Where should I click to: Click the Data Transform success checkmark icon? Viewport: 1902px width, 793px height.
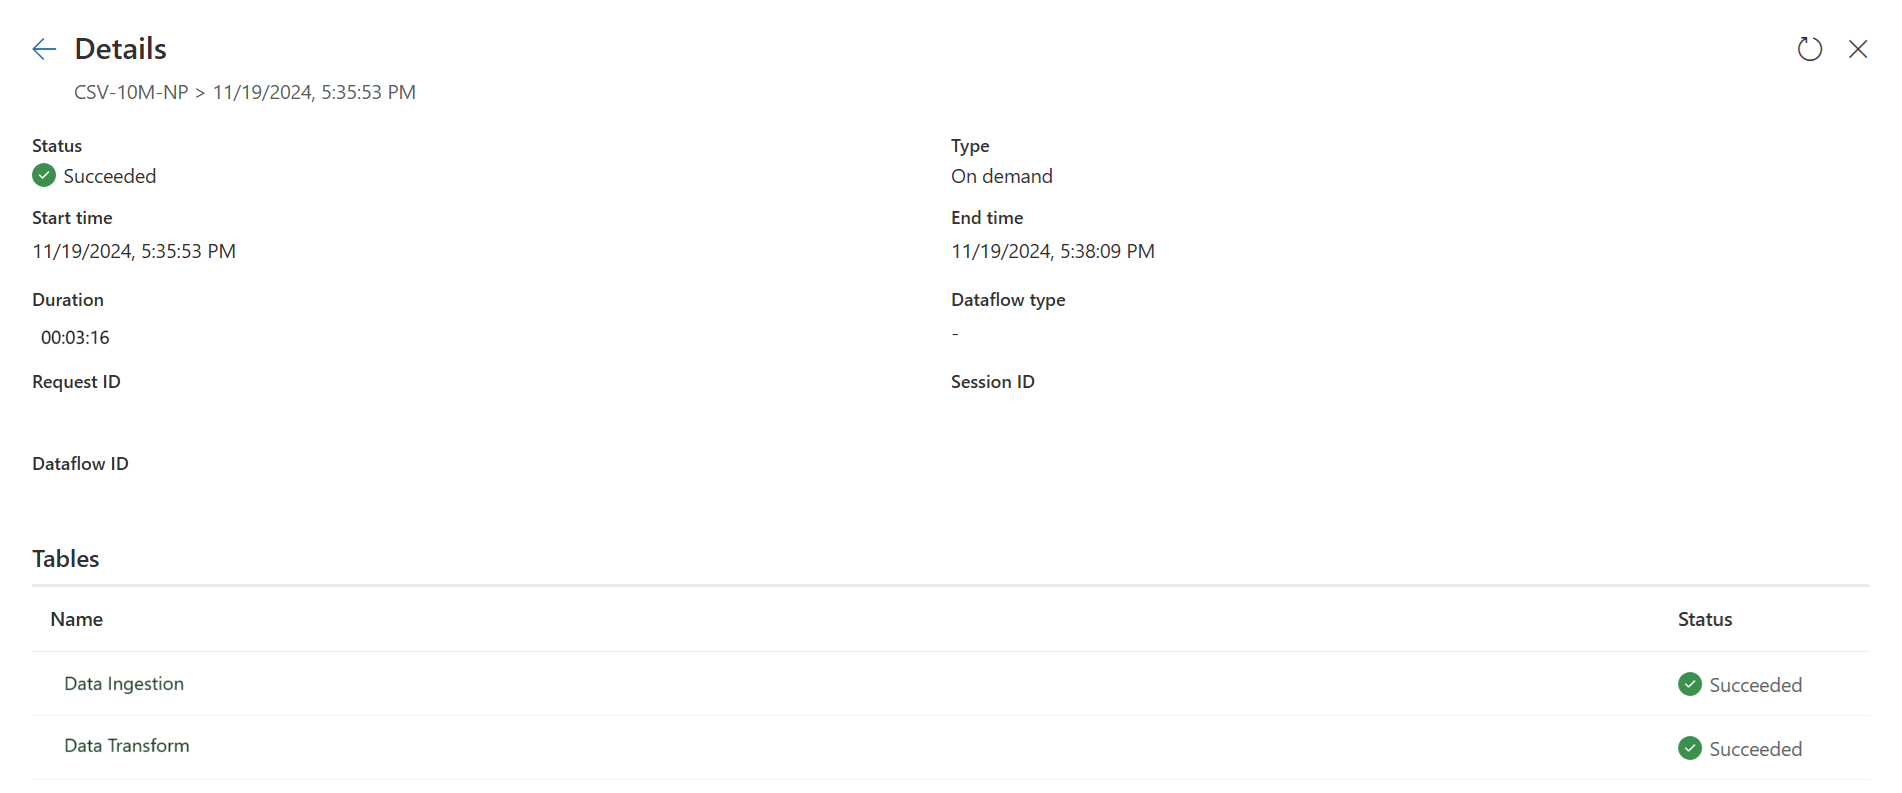coord(1689,748)
